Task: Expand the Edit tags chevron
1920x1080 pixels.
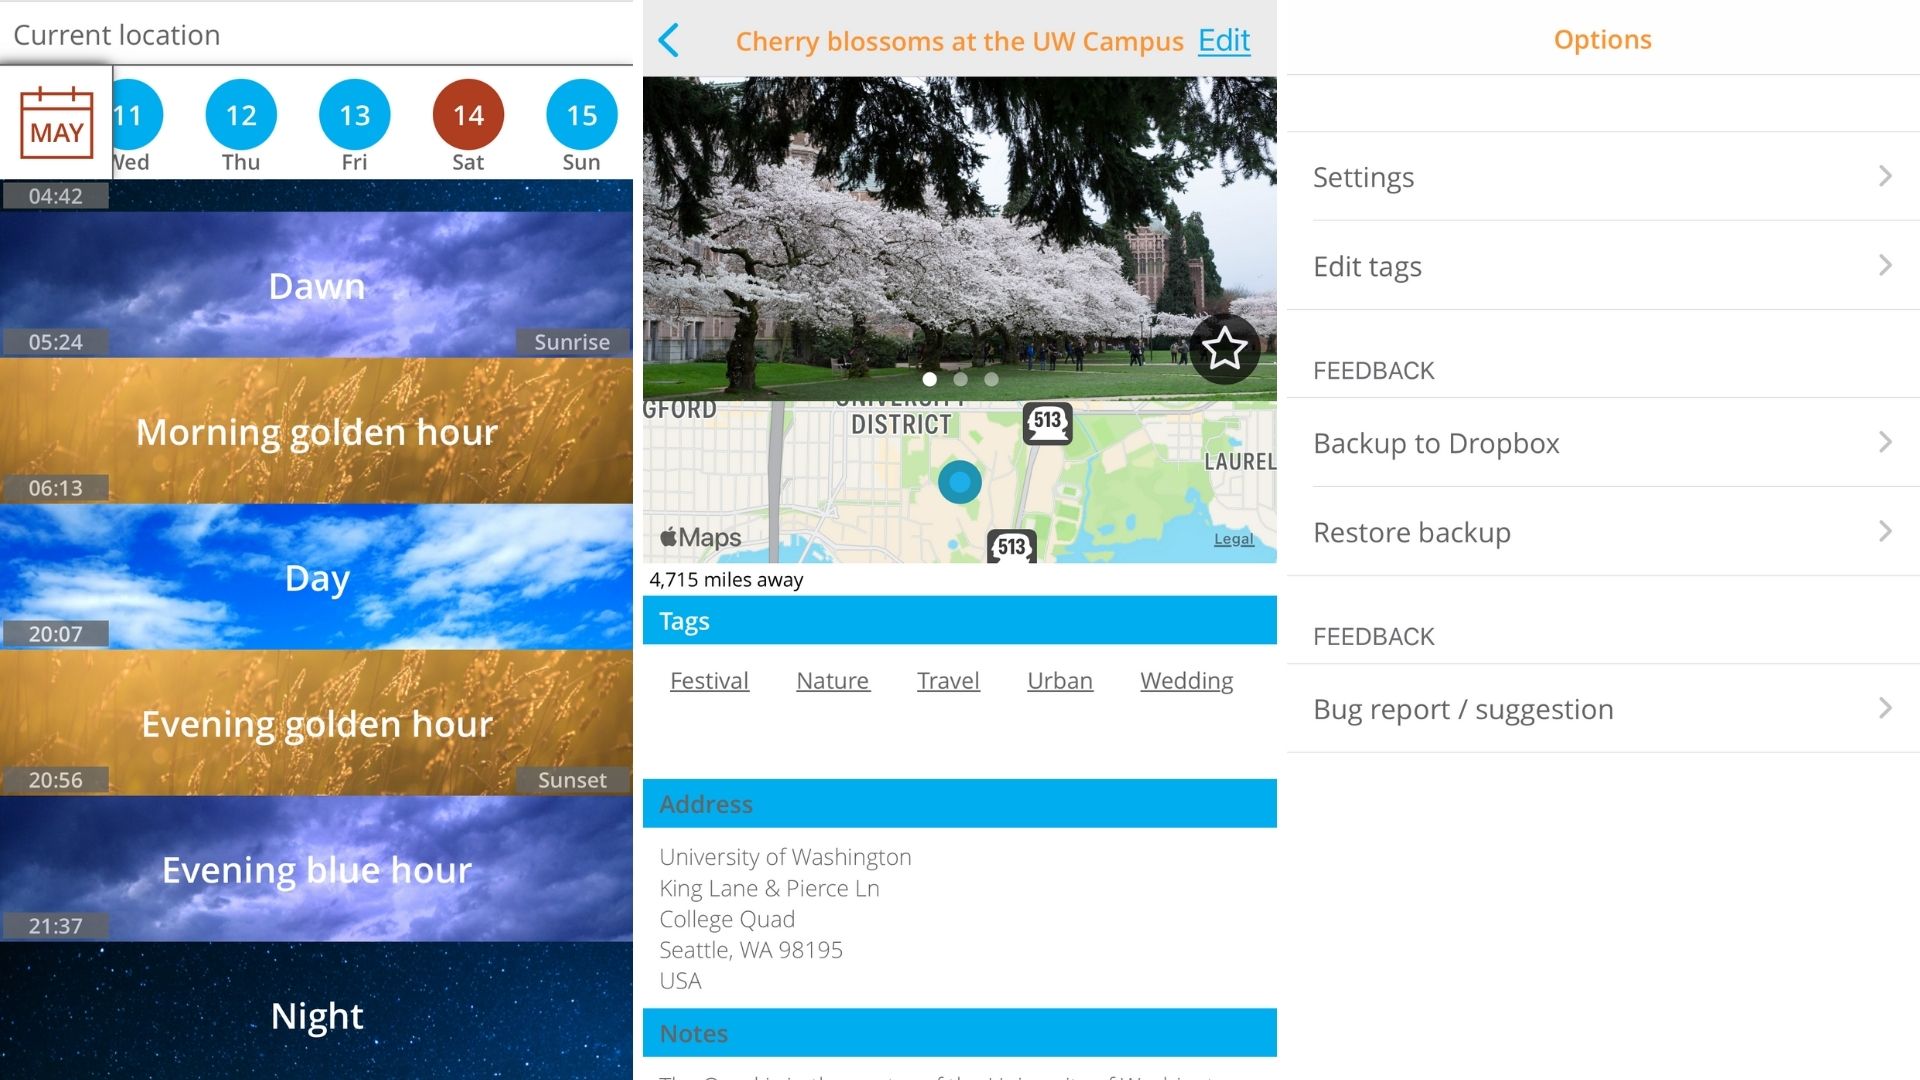Action: 1887,265
